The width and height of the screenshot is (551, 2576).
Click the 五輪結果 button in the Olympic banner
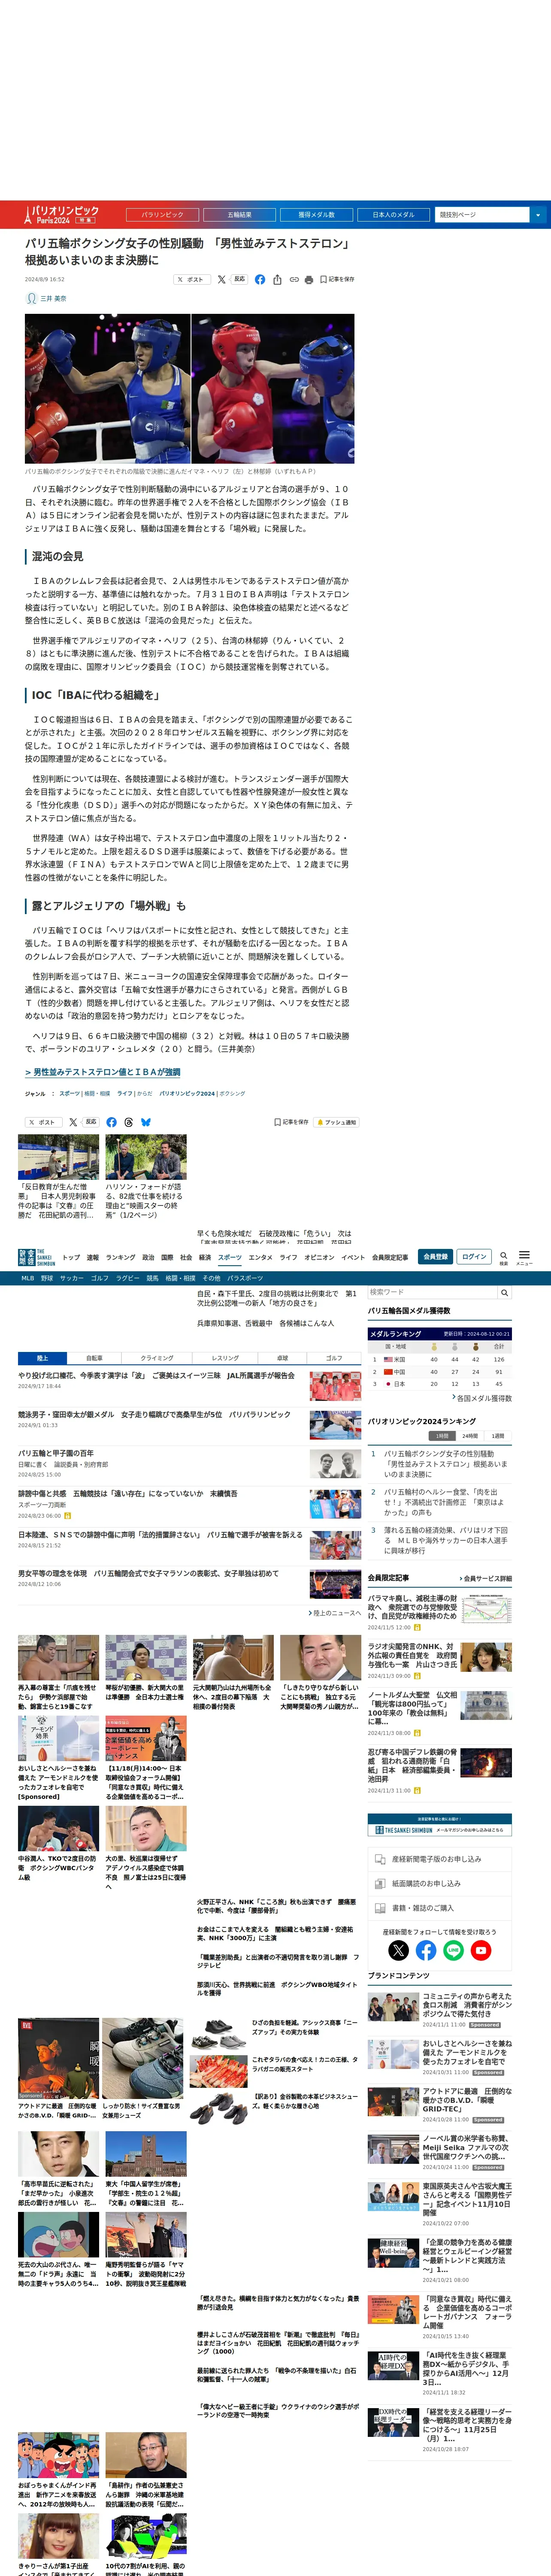pos(239,215)
